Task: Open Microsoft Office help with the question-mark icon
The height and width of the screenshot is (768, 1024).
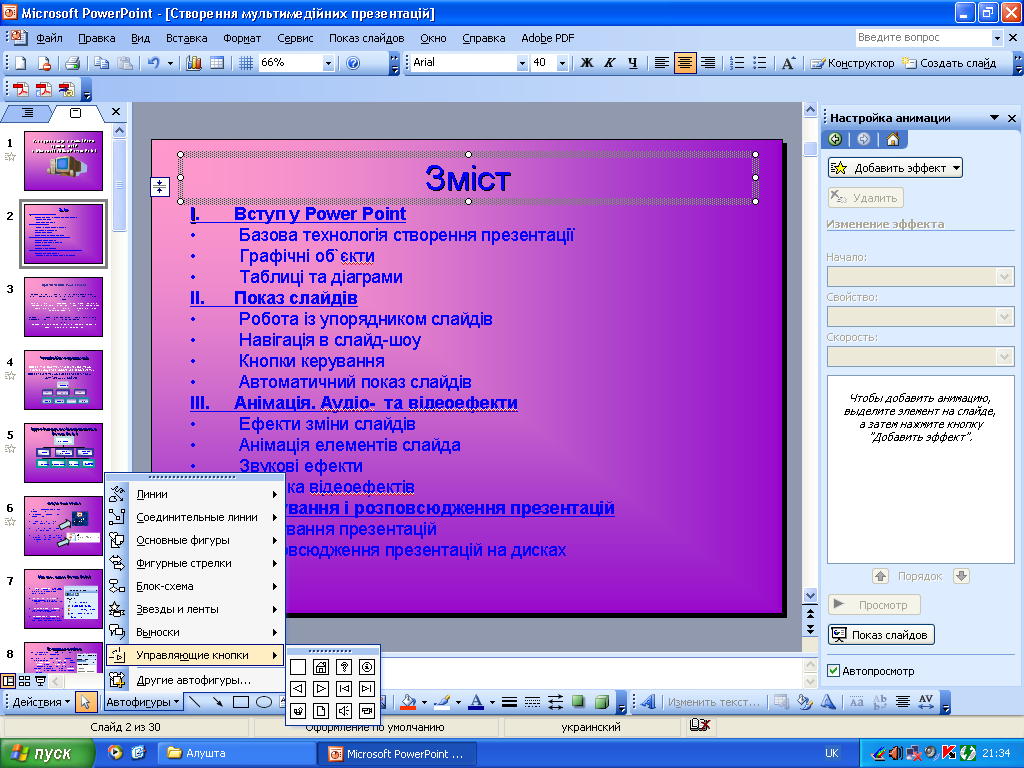Action: 353,63
